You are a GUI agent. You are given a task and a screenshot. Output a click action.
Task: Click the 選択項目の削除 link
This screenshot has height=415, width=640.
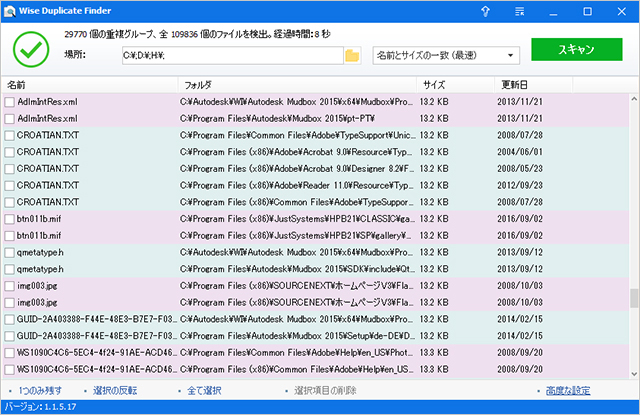[325, 391]
